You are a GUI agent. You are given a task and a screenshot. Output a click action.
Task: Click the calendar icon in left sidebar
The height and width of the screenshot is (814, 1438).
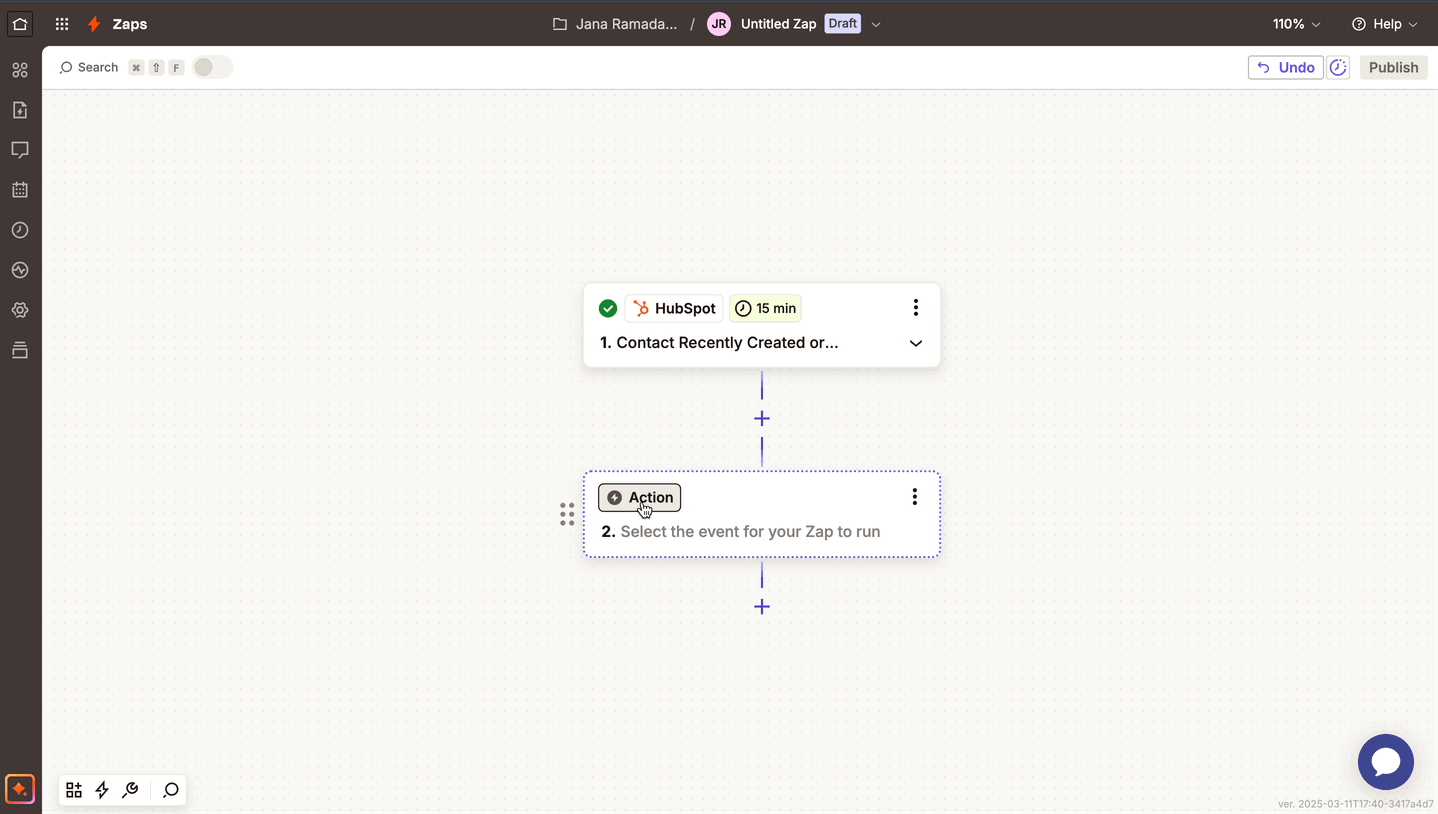click(x=20, y=190)
